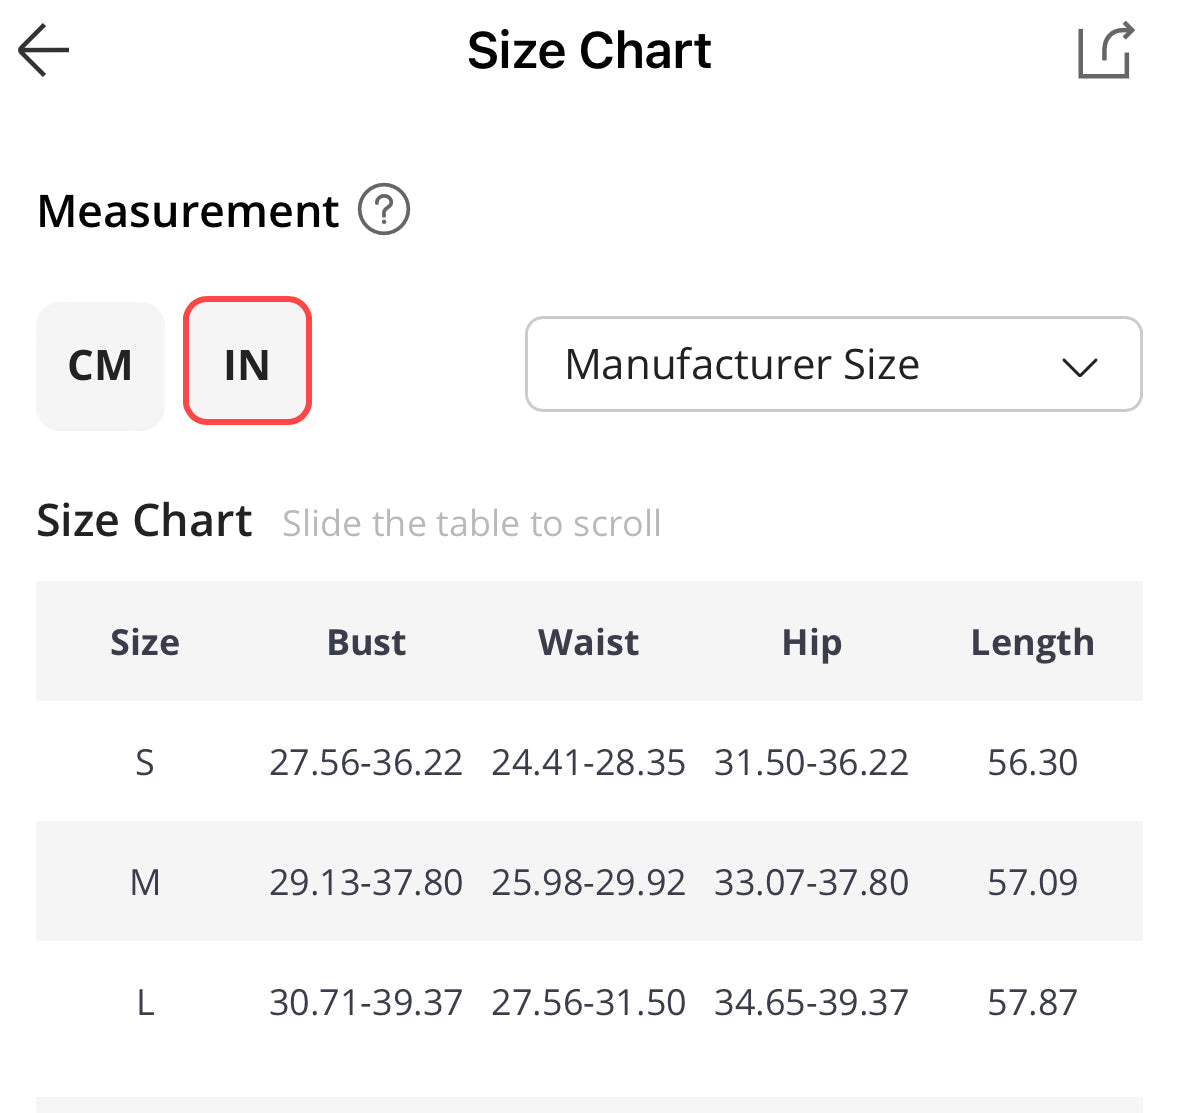The height and width of the screenshot is (1113, 1179).
Task: Tap waist value 25.98-29.92
Action: [588, 883]
